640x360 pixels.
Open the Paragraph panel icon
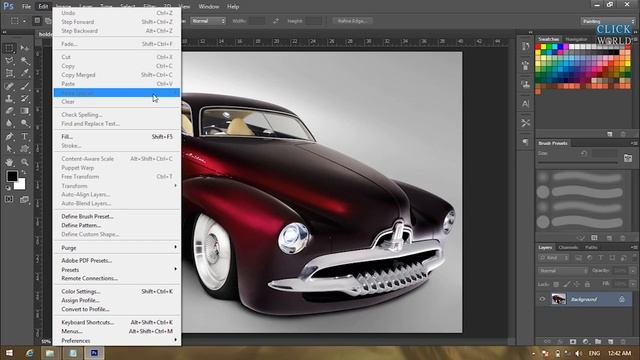coord(525,142)
